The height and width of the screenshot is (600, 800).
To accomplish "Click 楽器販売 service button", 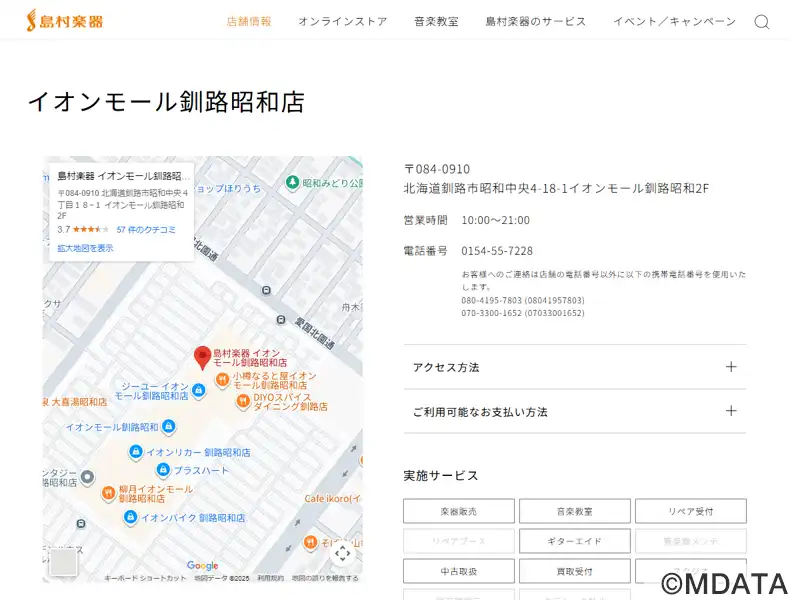I will point(459,511).
